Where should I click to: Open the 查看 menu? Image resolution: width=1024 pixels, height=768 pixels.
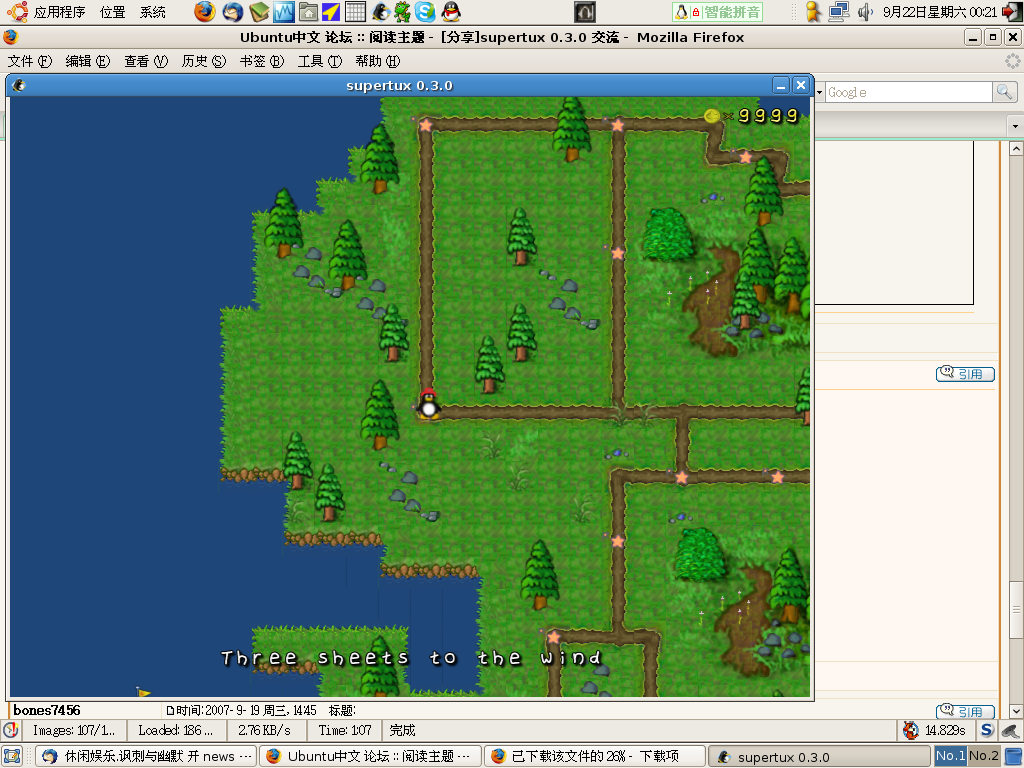point(146,61)
